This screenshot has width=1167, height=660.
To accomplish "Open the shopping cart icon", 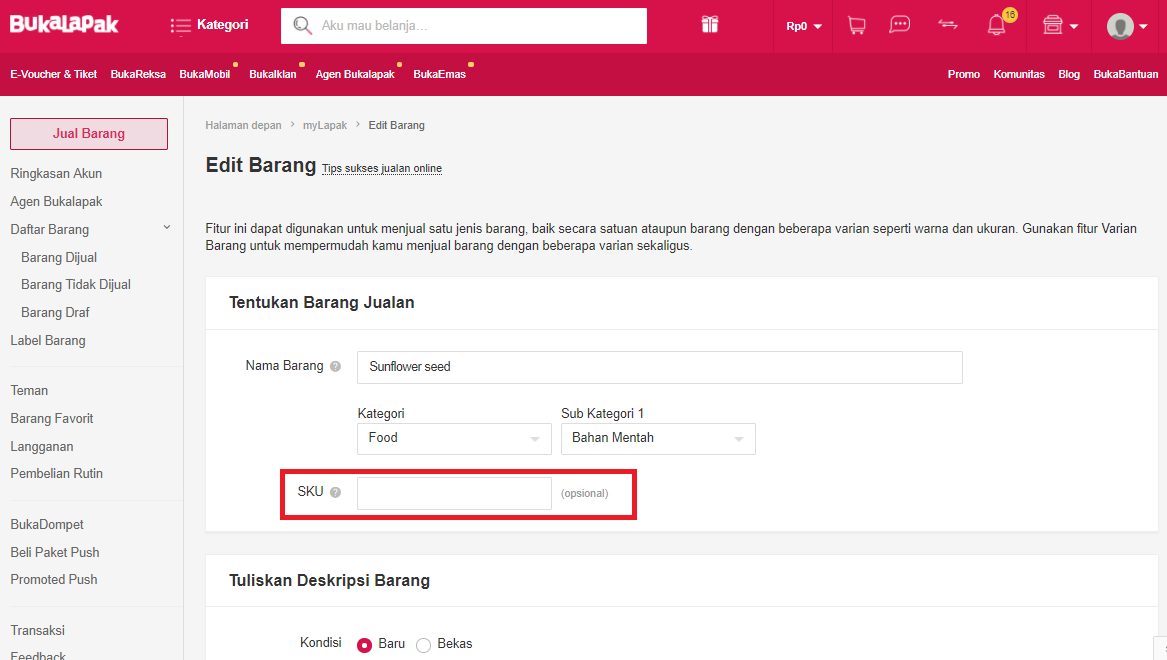I will pyautogui.click(x=857, y=25).
